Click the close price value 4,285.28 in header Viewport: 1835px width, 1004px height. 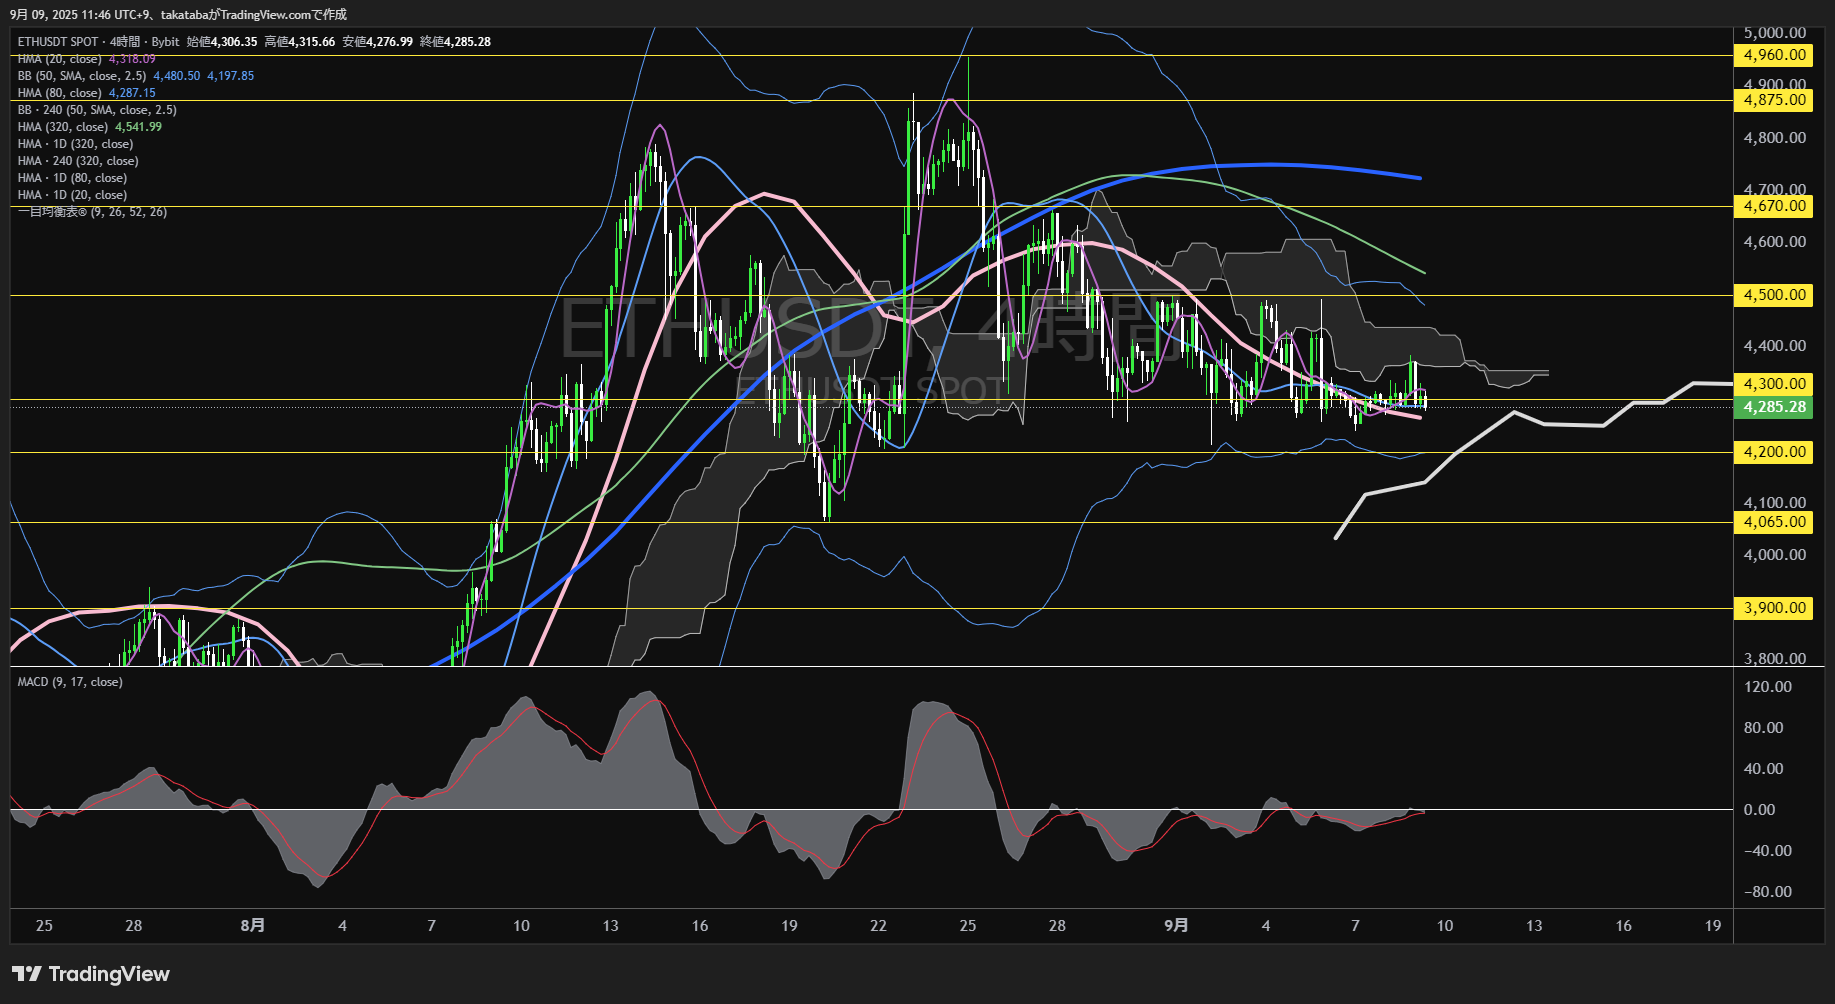(467, 42)
